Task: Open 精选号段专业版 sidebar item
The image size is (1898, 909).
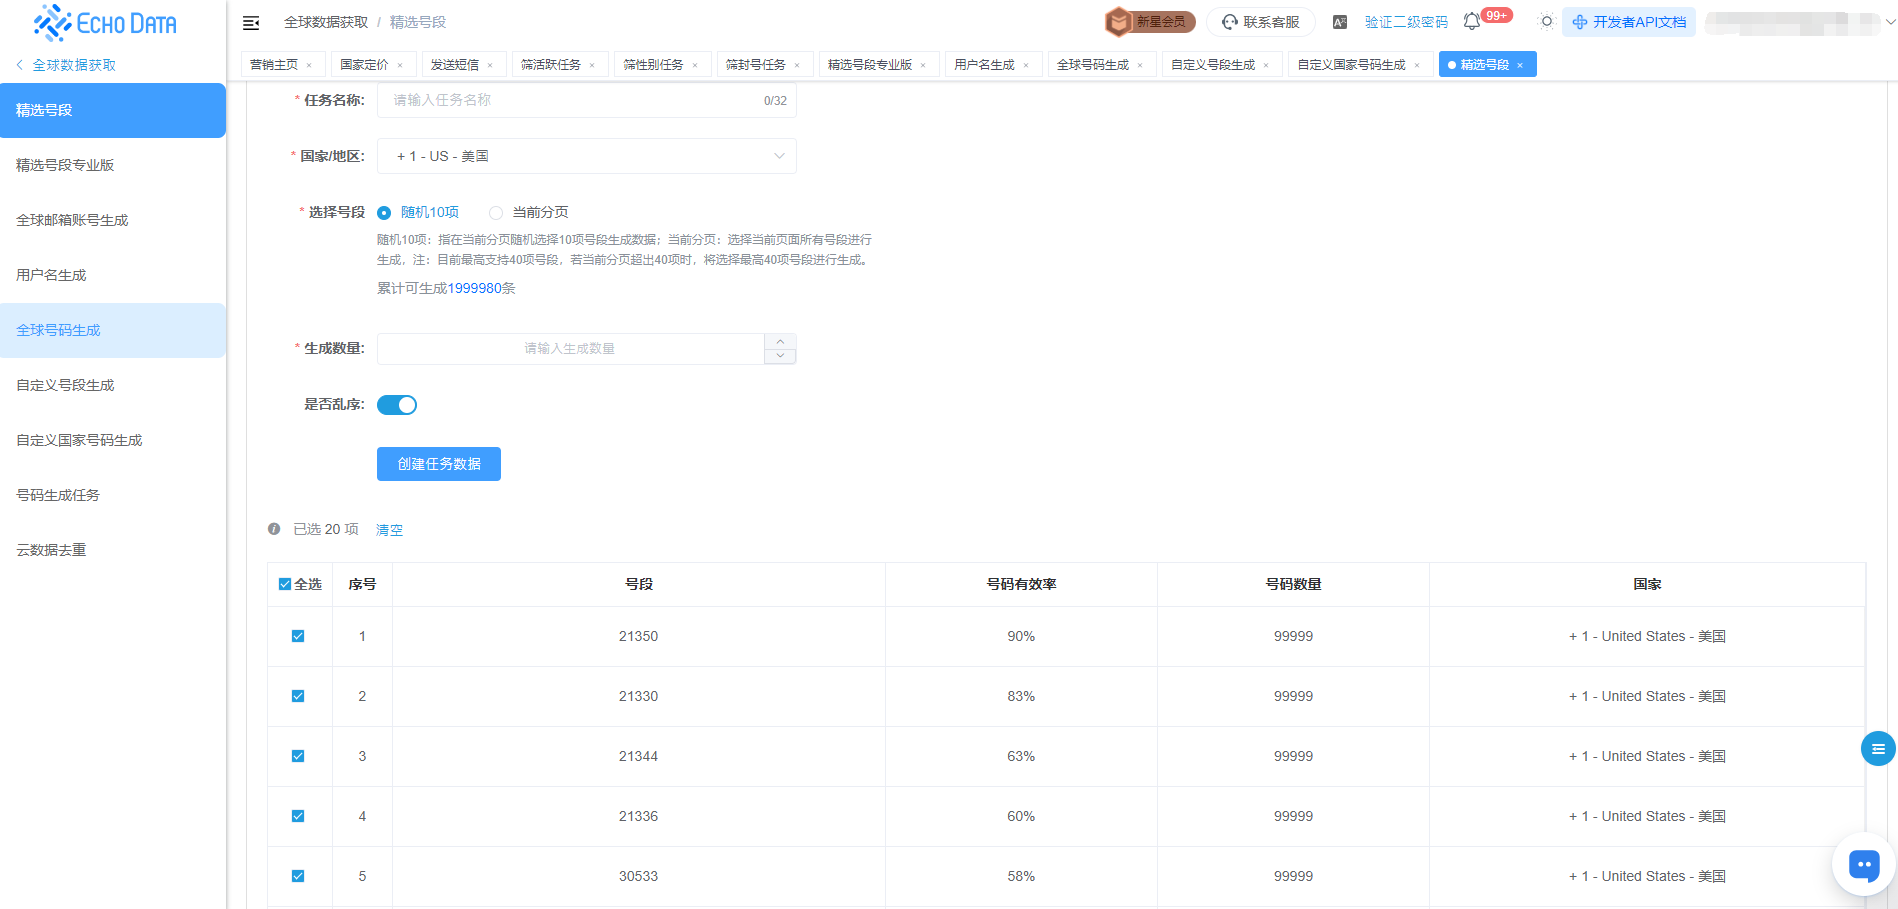Action: tap(113, 165)
